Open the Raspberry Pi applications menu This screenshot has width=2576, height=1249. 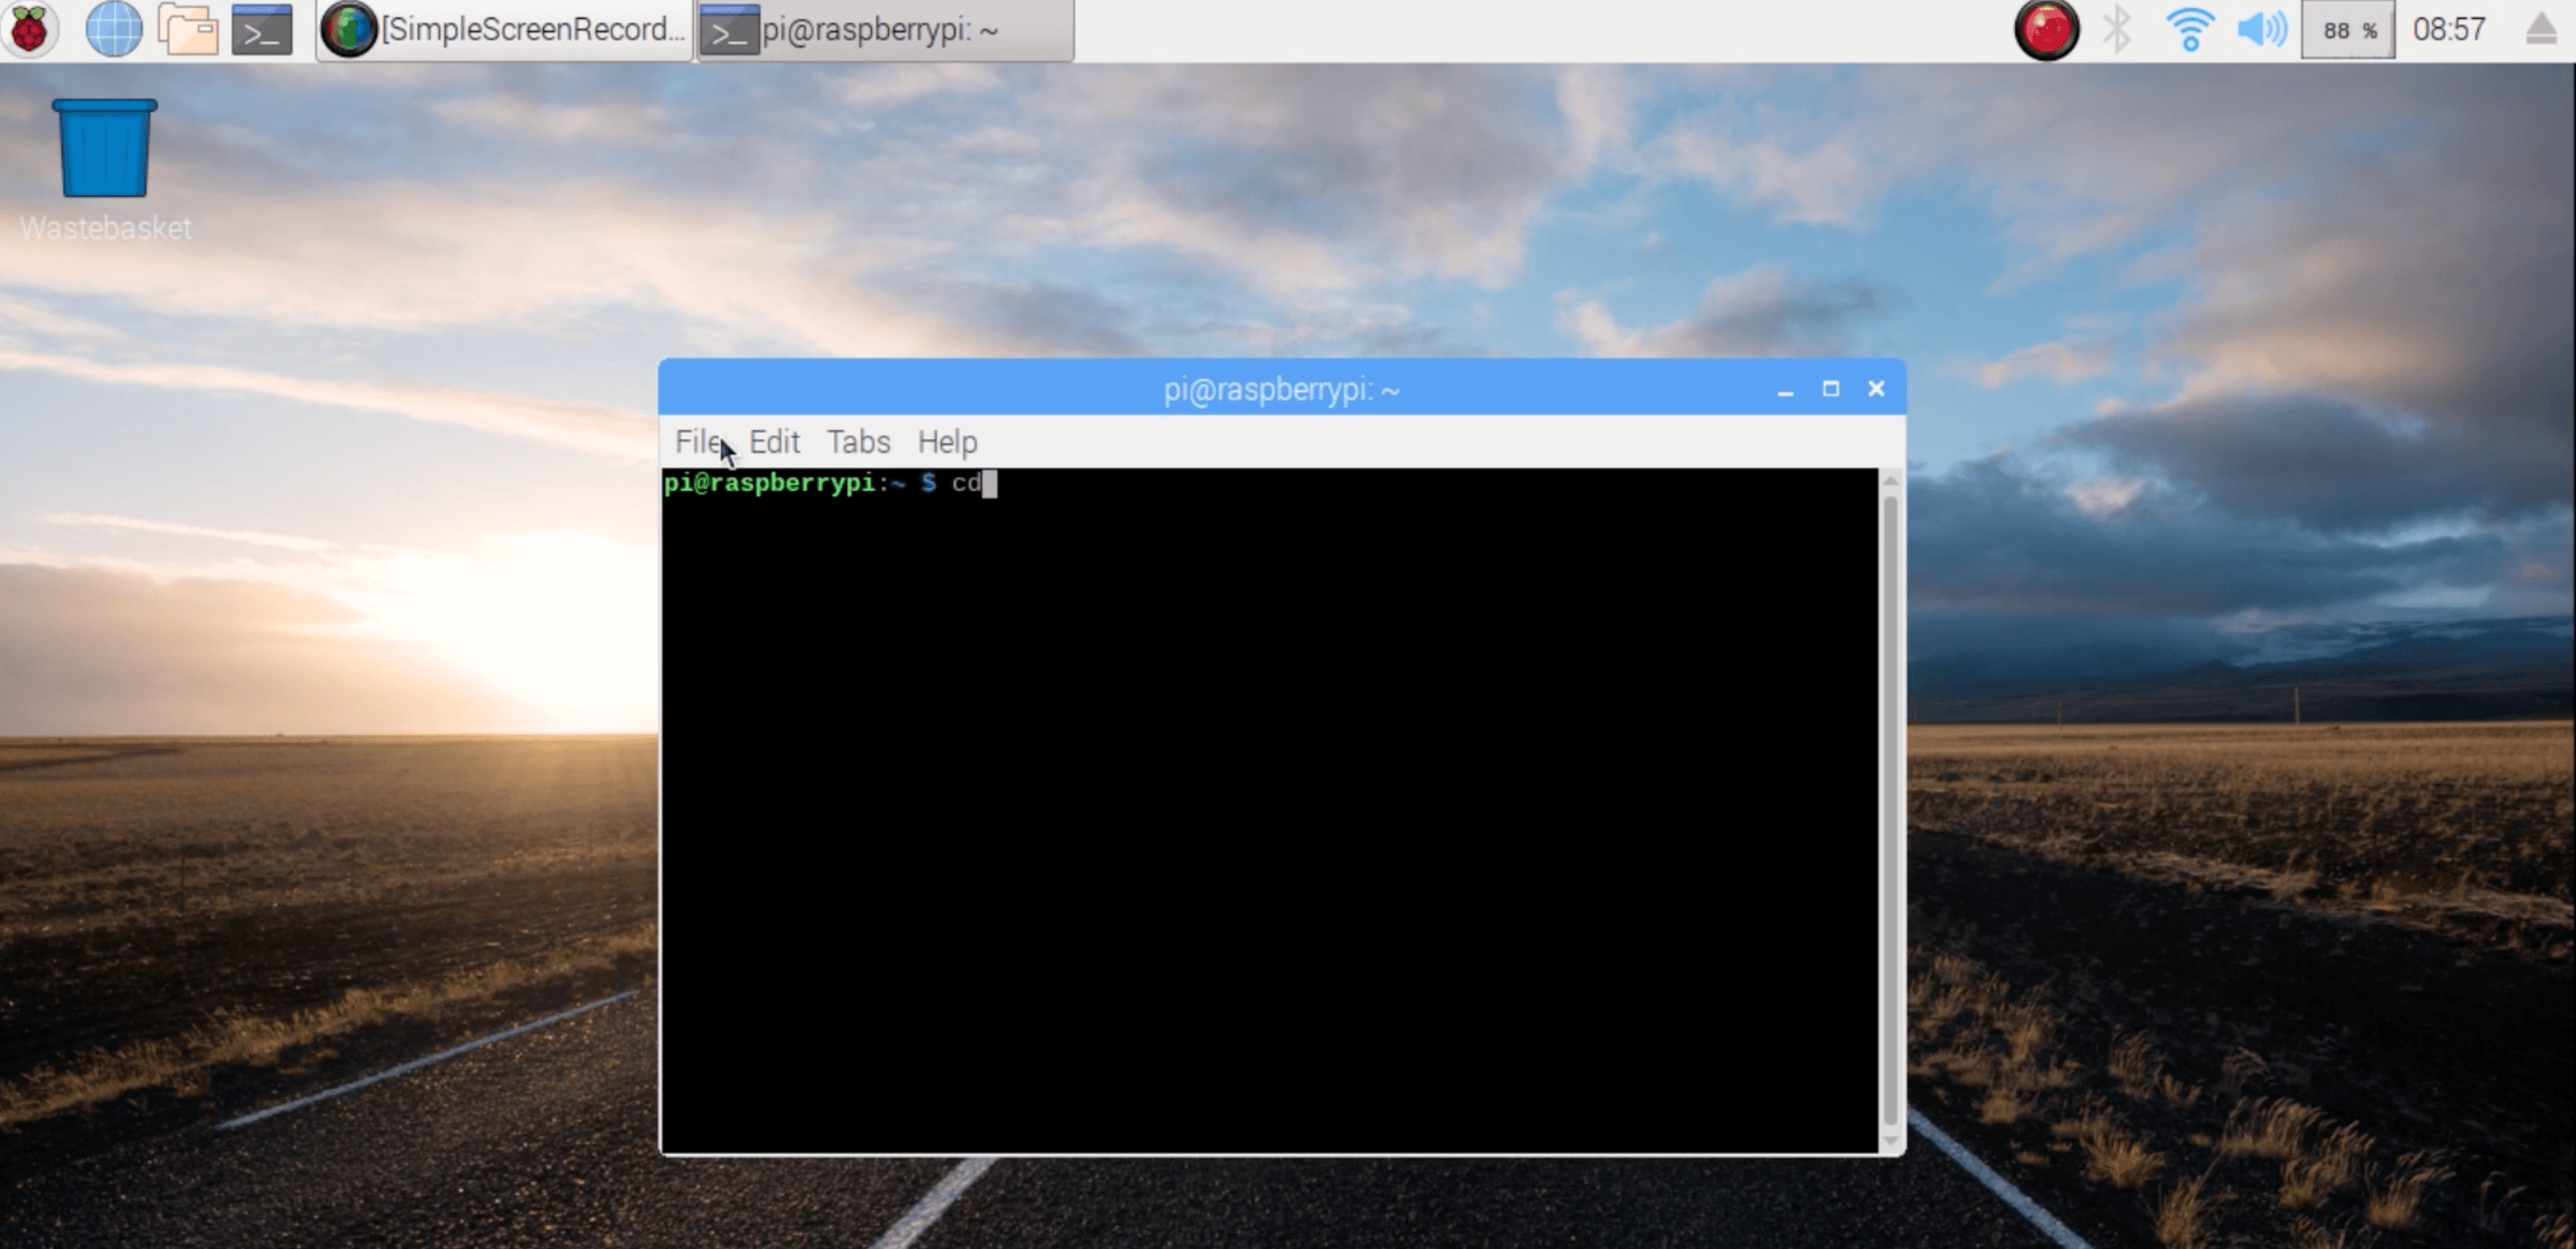[30, 29]
